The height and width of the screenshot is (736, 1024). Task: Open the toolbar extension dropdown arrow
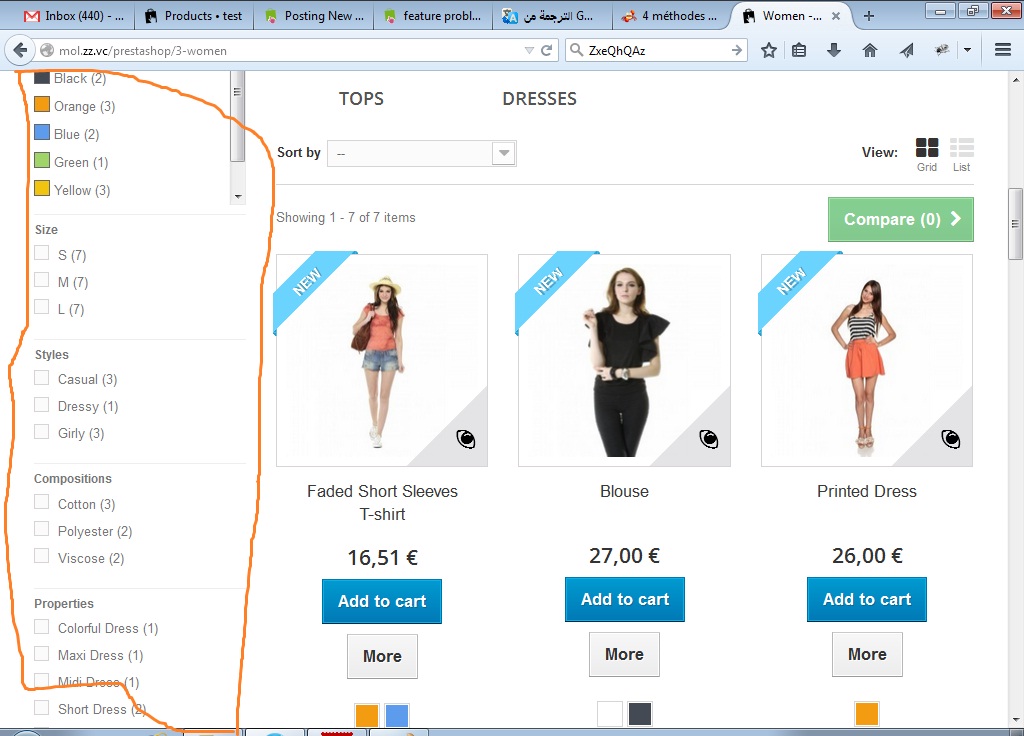968,50
